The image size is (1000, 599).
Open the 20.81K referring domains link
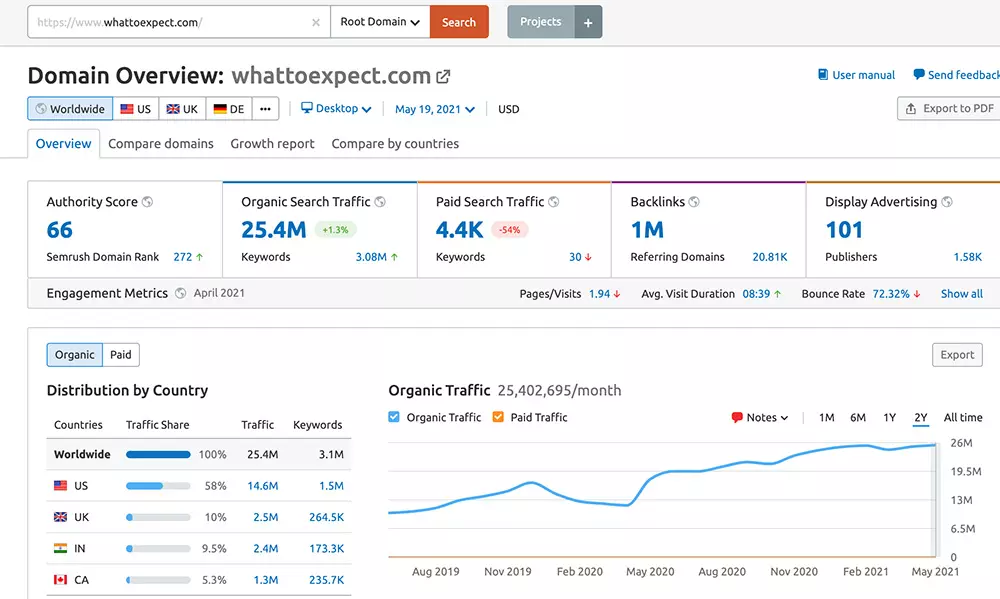point(770,257)
